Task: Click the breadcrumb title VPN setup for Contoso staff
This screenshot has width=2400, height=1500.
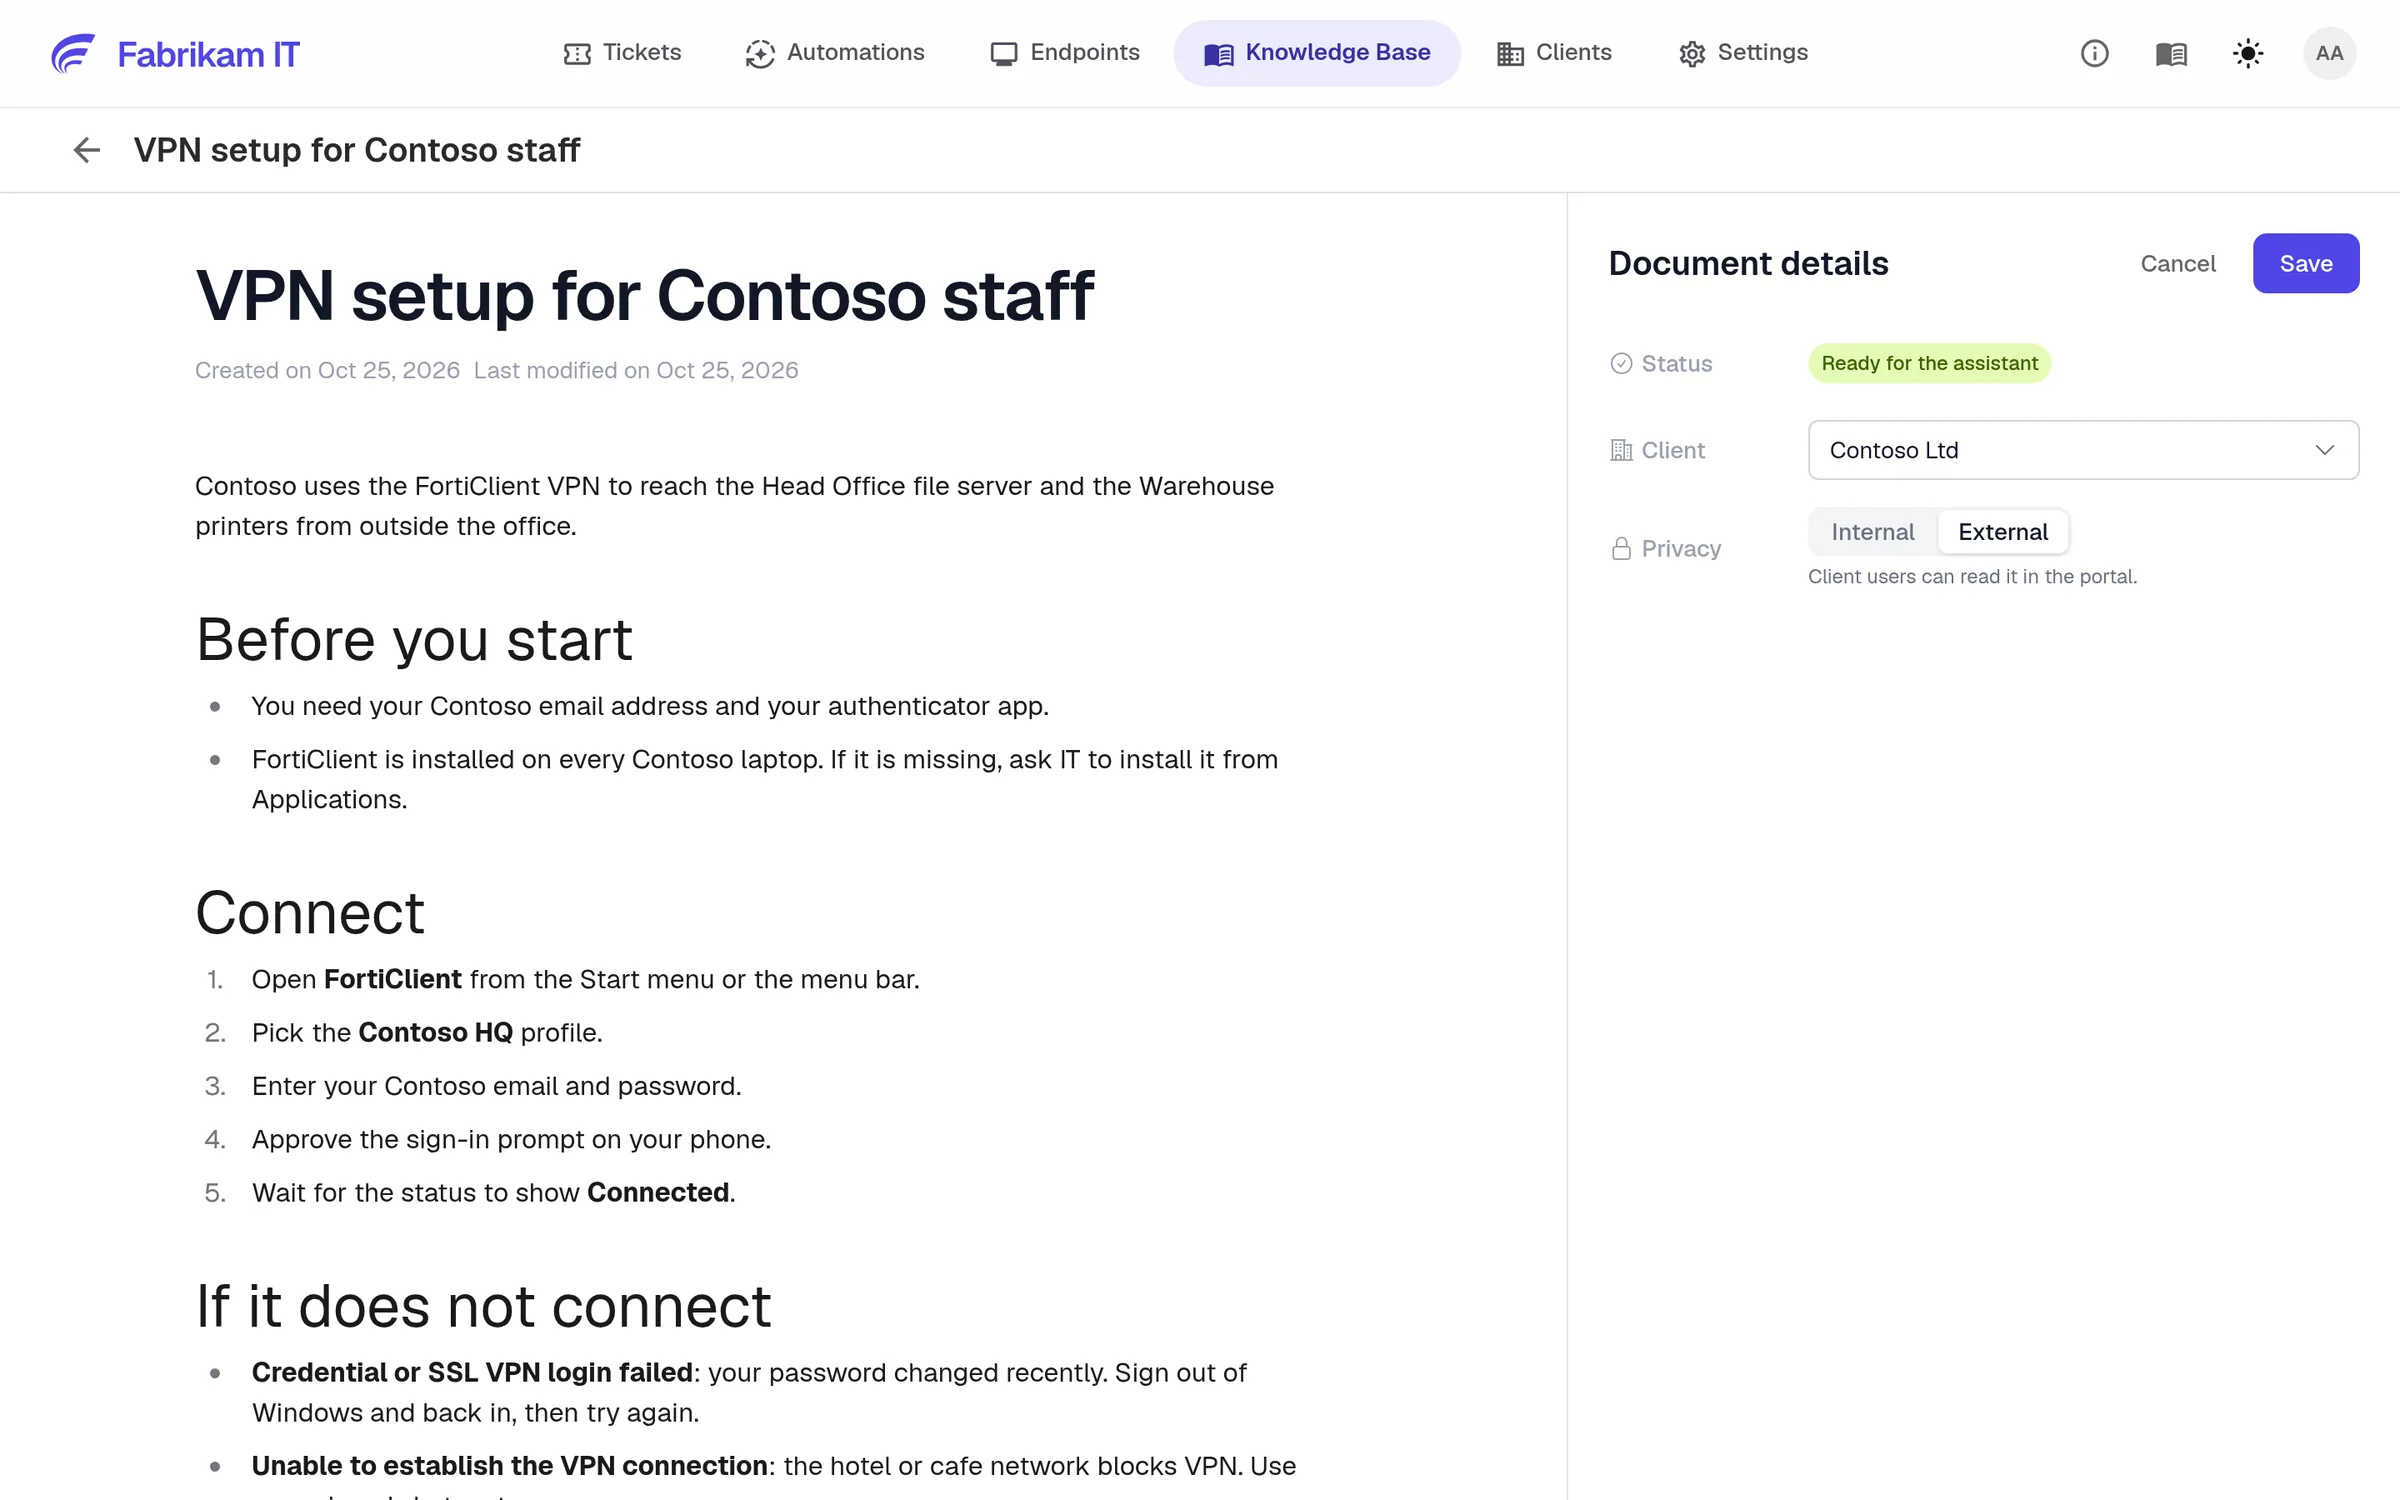Action: pyautogui.click(x=356, y=150)
